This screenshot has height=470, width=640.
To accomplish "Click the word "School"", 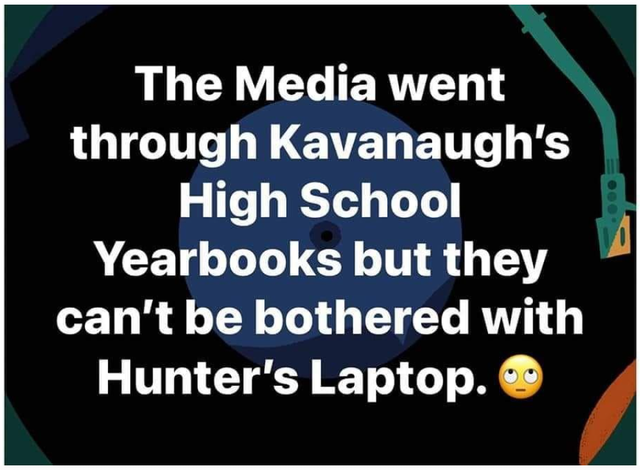I will tap(381, 202).
